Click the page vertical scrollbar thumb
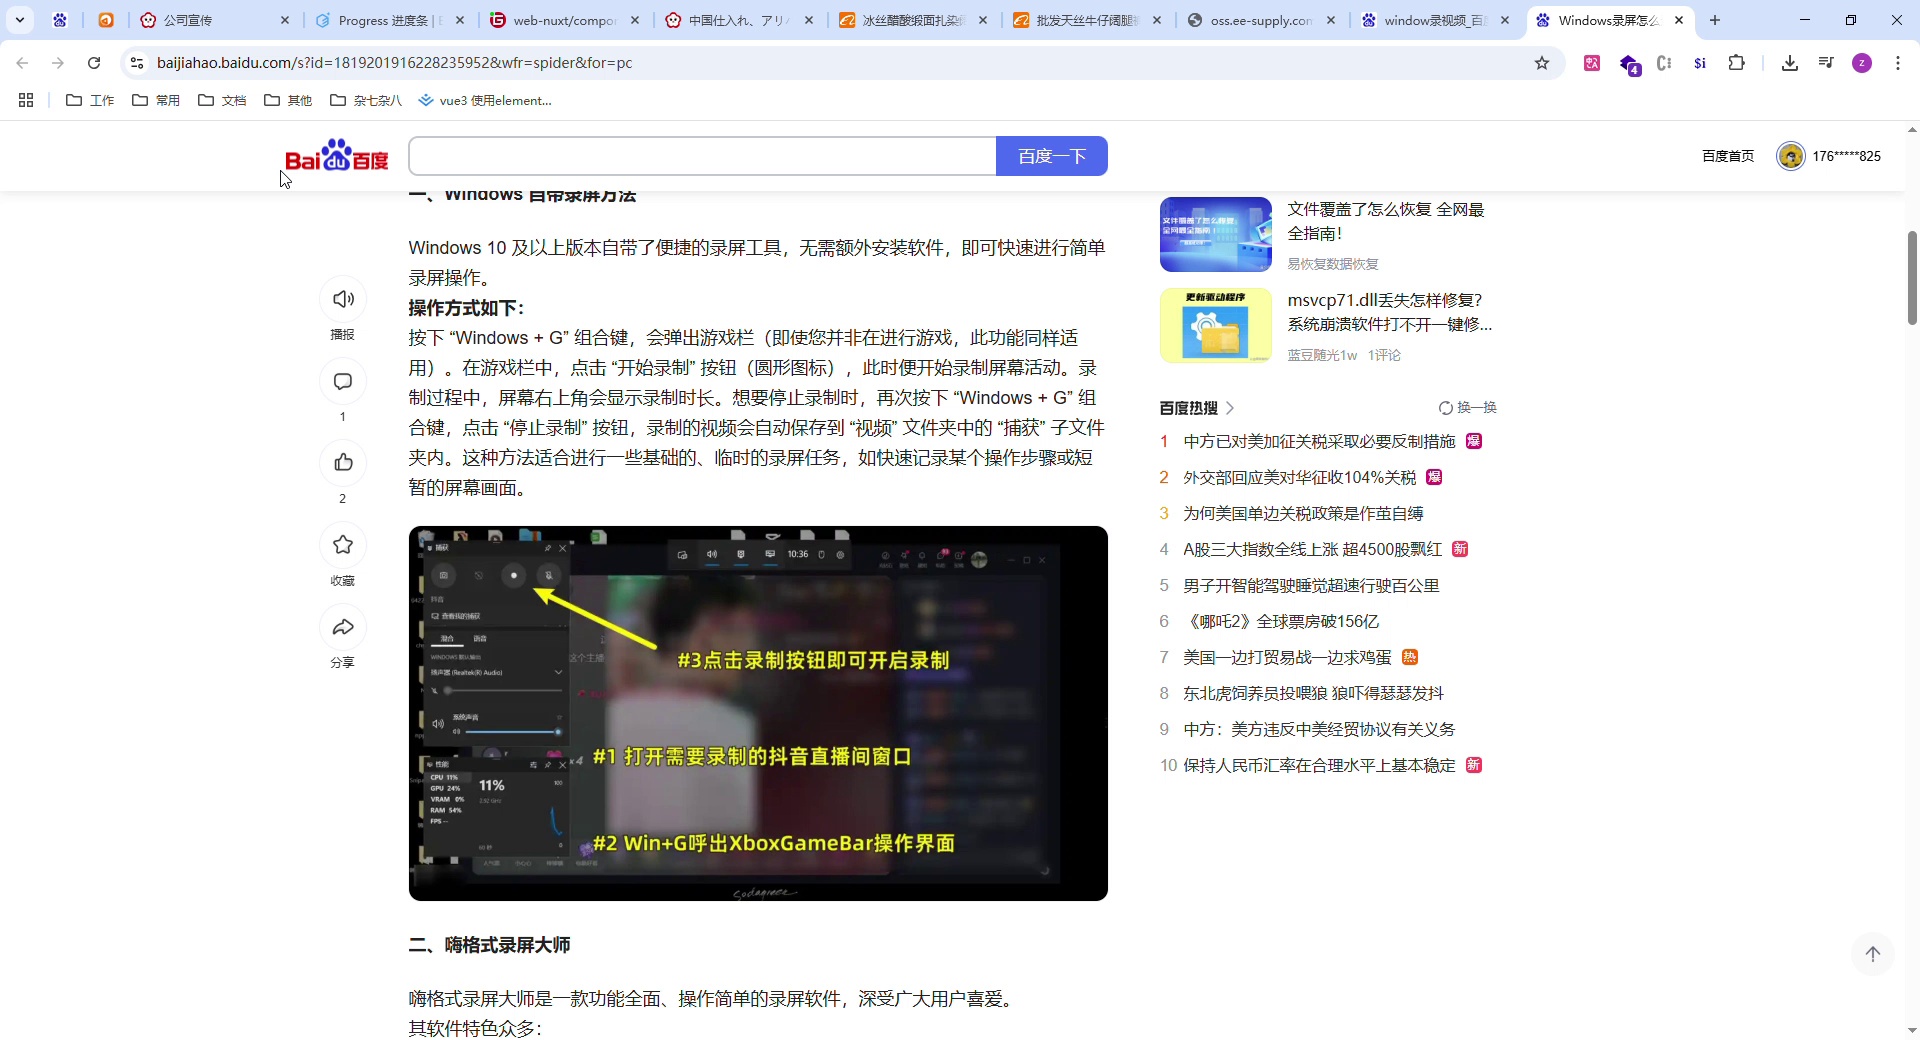 [x=1911, y=278]
